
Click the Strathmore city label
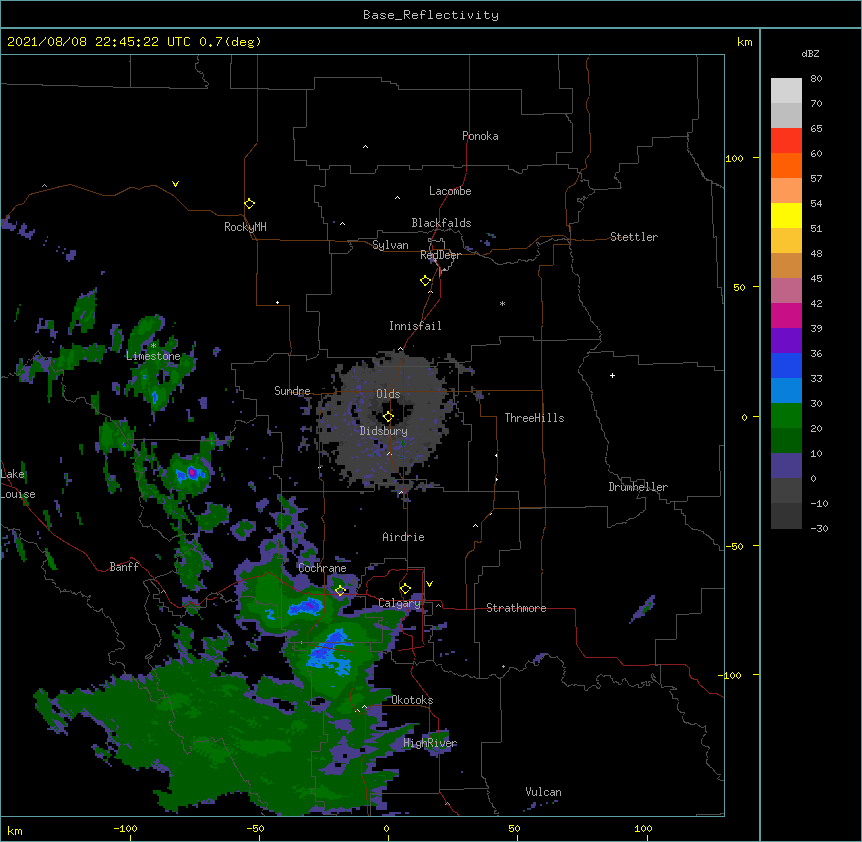[x=516, y=608]
